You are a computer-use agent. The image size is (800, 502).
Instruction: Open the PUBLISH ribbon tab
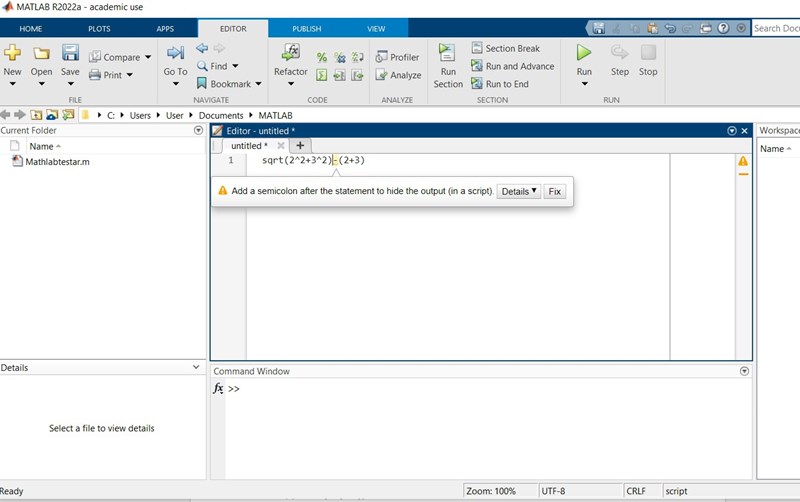pos(306,29)
